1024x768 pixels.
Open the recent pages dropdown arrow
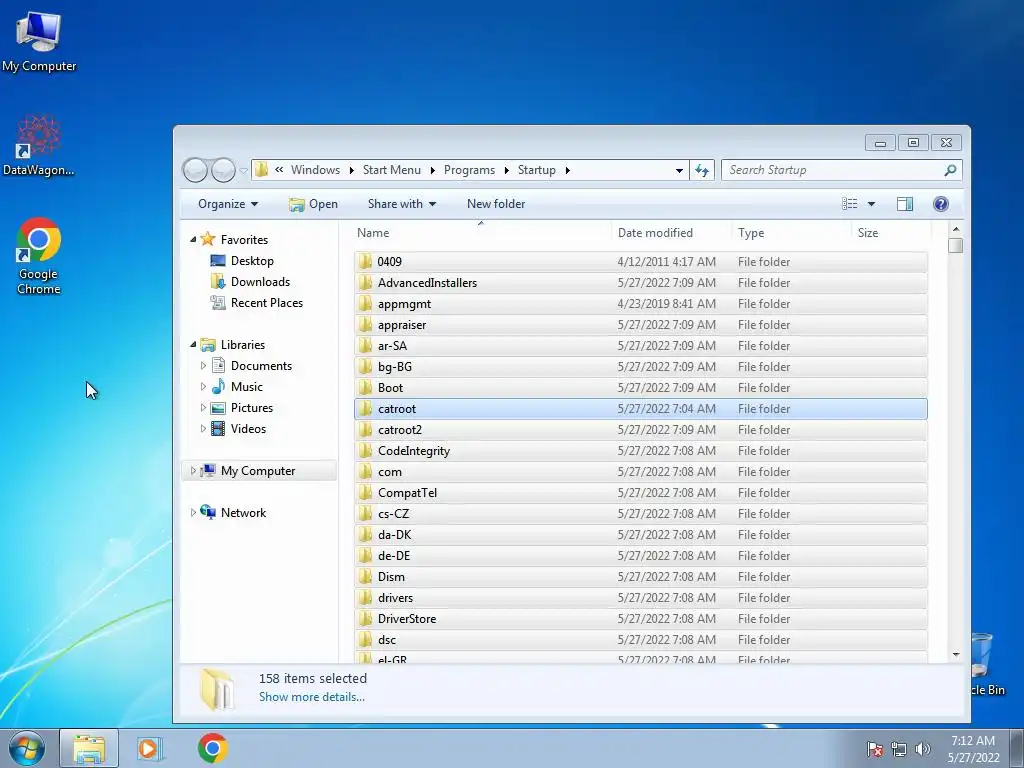tap(243, 171)
